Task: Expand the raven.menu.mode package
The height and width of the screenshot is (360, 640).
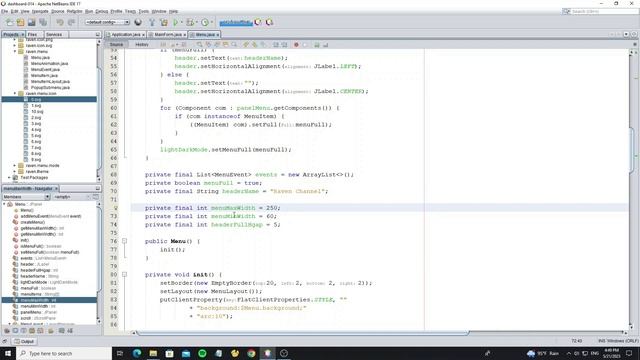Action: coord(15,165)
